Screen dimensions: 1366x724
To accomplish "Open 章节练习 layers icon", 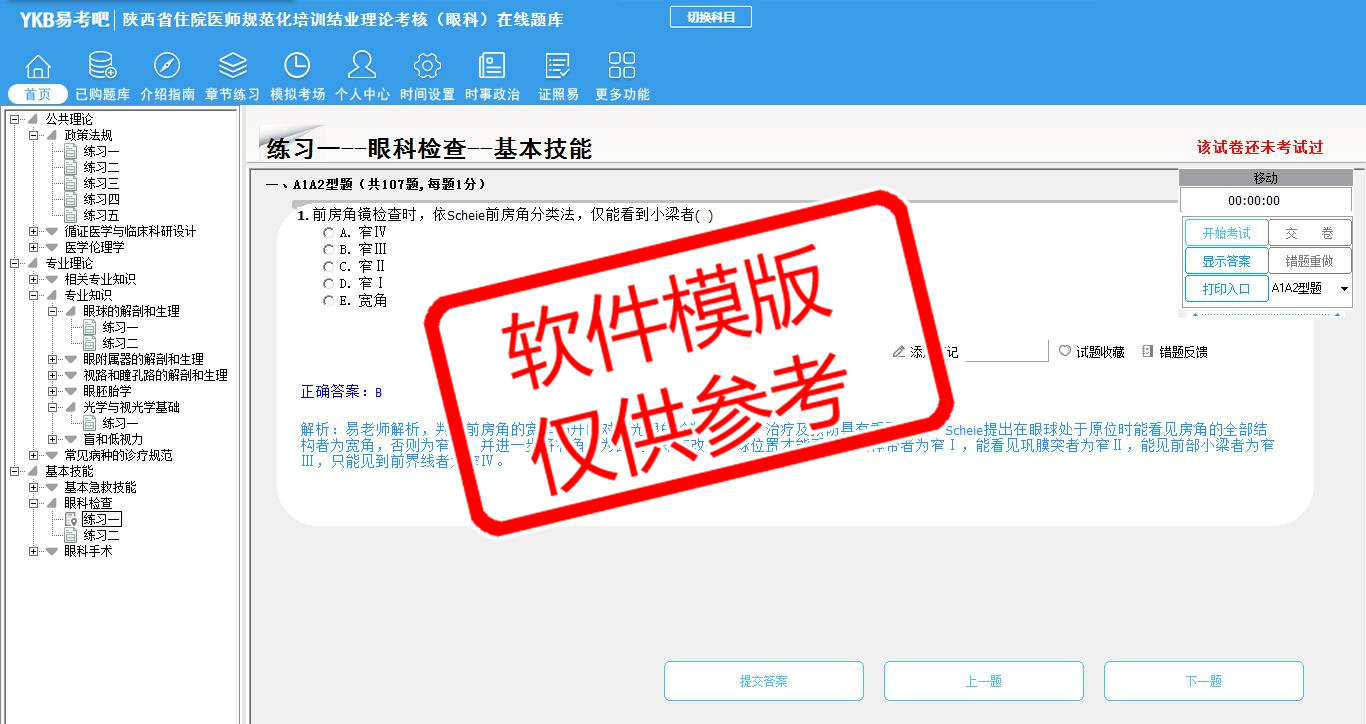I will (232, 67).
